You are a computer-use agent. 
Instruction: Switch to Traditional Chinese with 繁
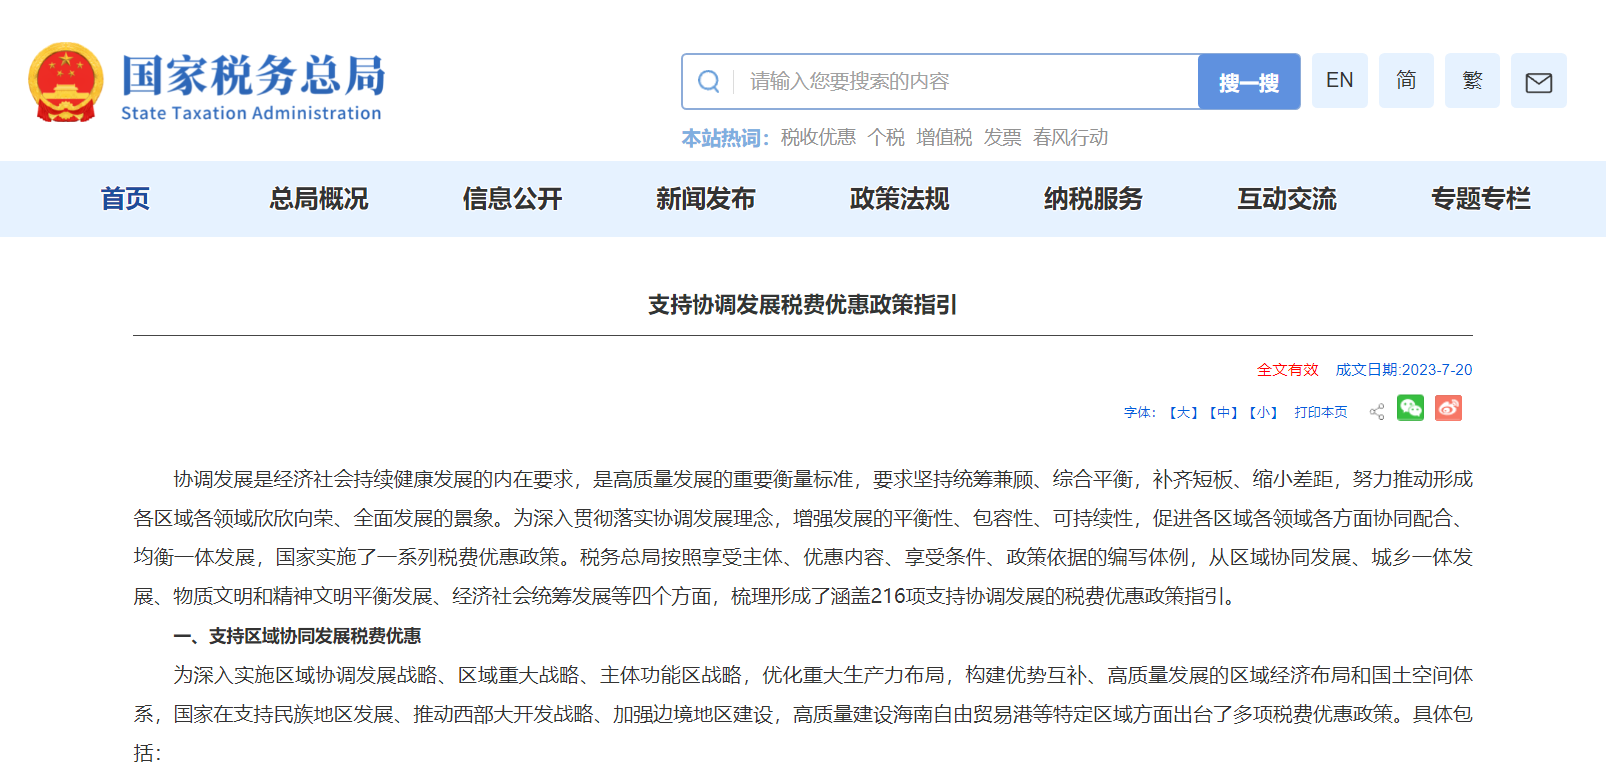(1472, 81)
